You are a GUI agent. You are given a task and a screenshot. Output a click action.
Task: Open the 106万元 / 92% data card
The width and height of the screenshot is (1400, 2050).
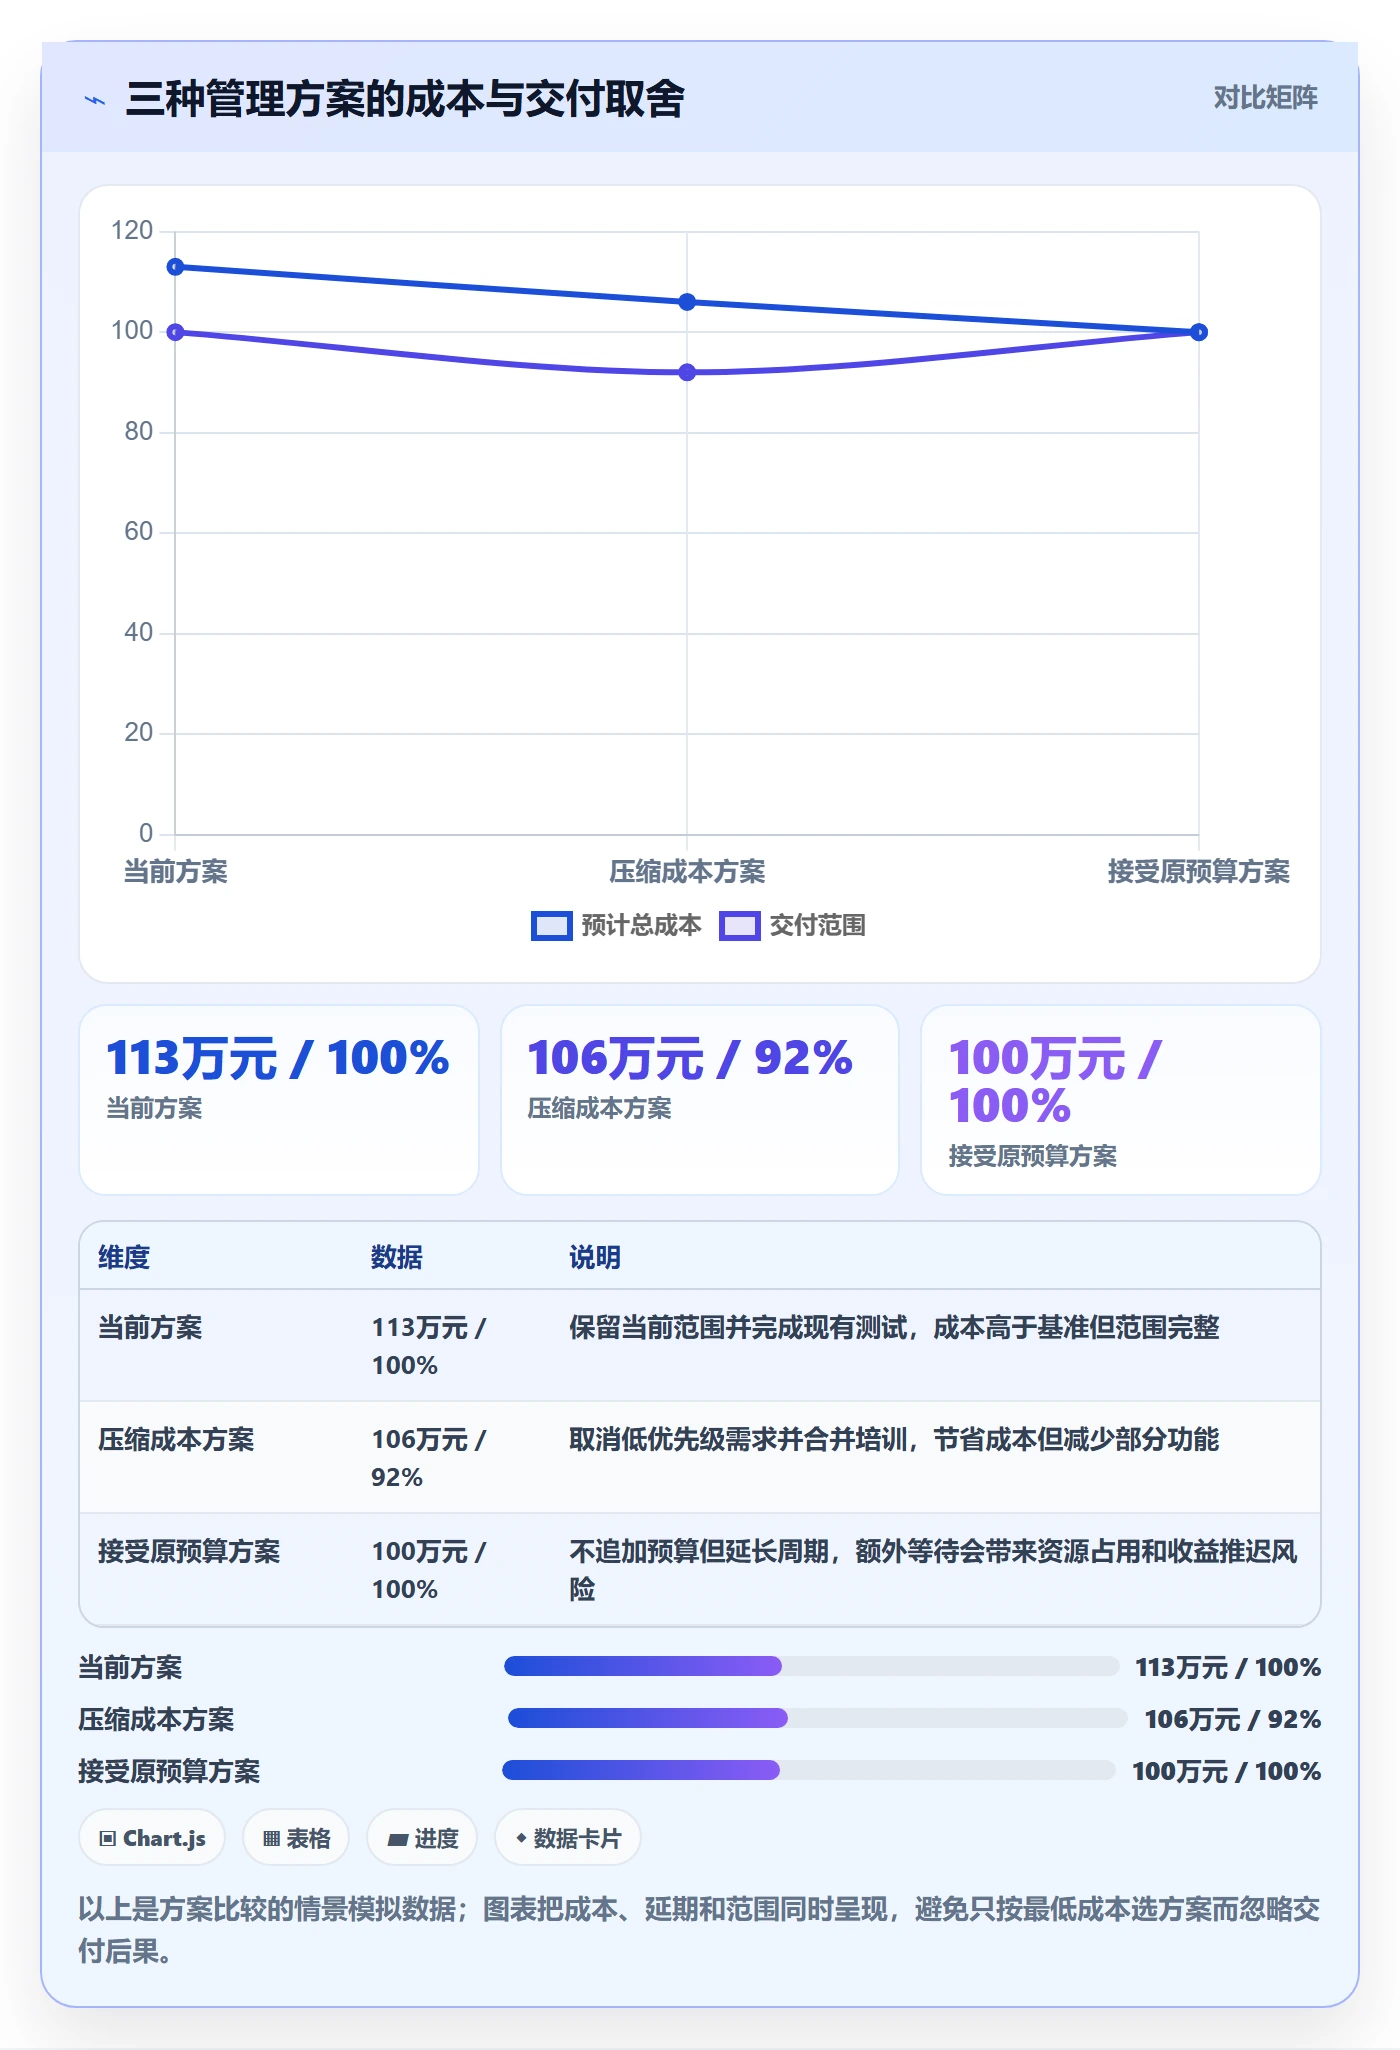coord(700,1100)
